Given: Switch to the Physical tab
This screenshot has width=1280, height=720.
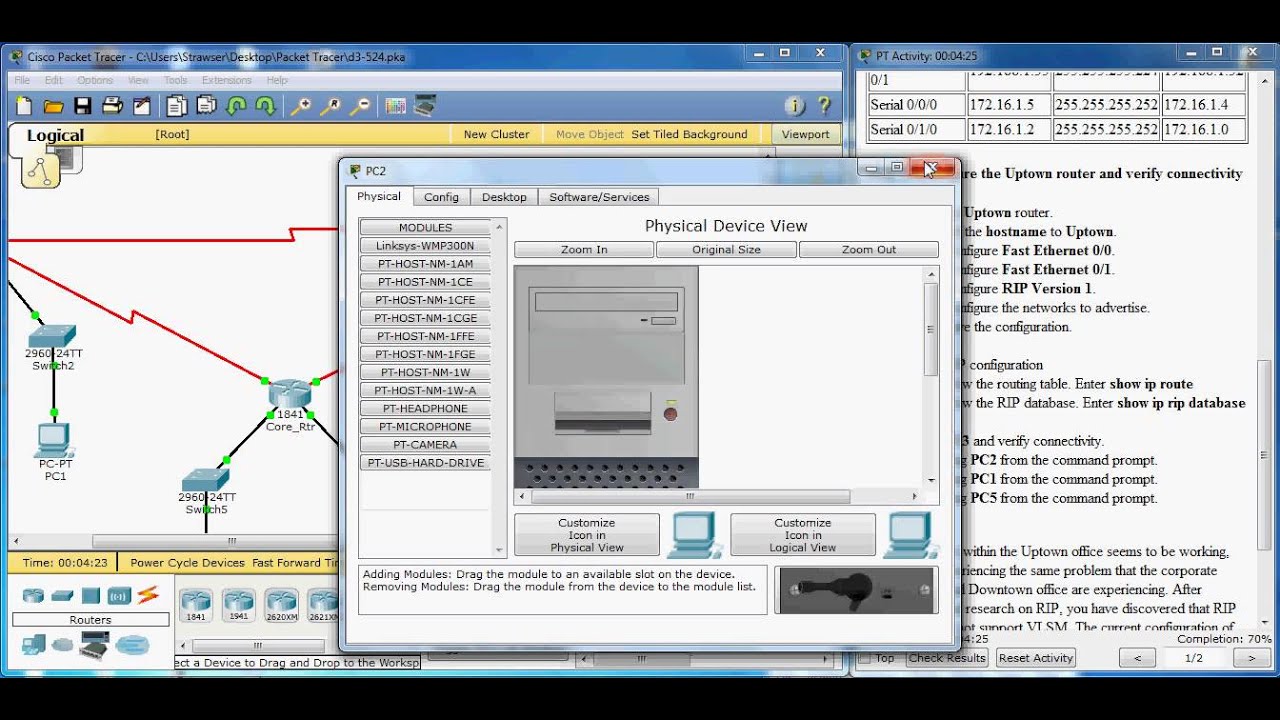Looking at the screenshot, I should click(x=379, y=197).
